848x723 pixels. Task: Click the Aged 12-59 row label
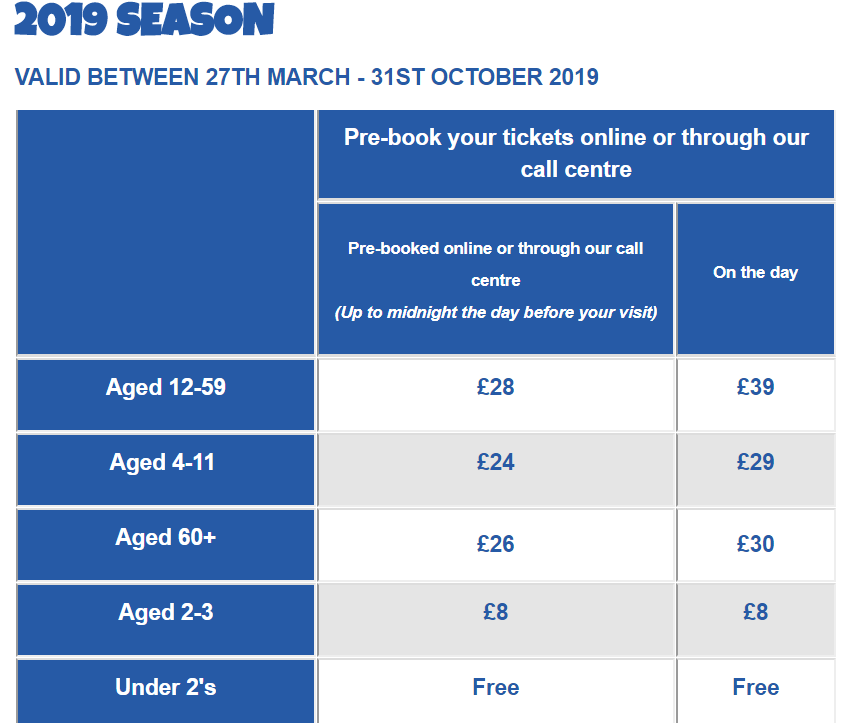tap(166, 387)
